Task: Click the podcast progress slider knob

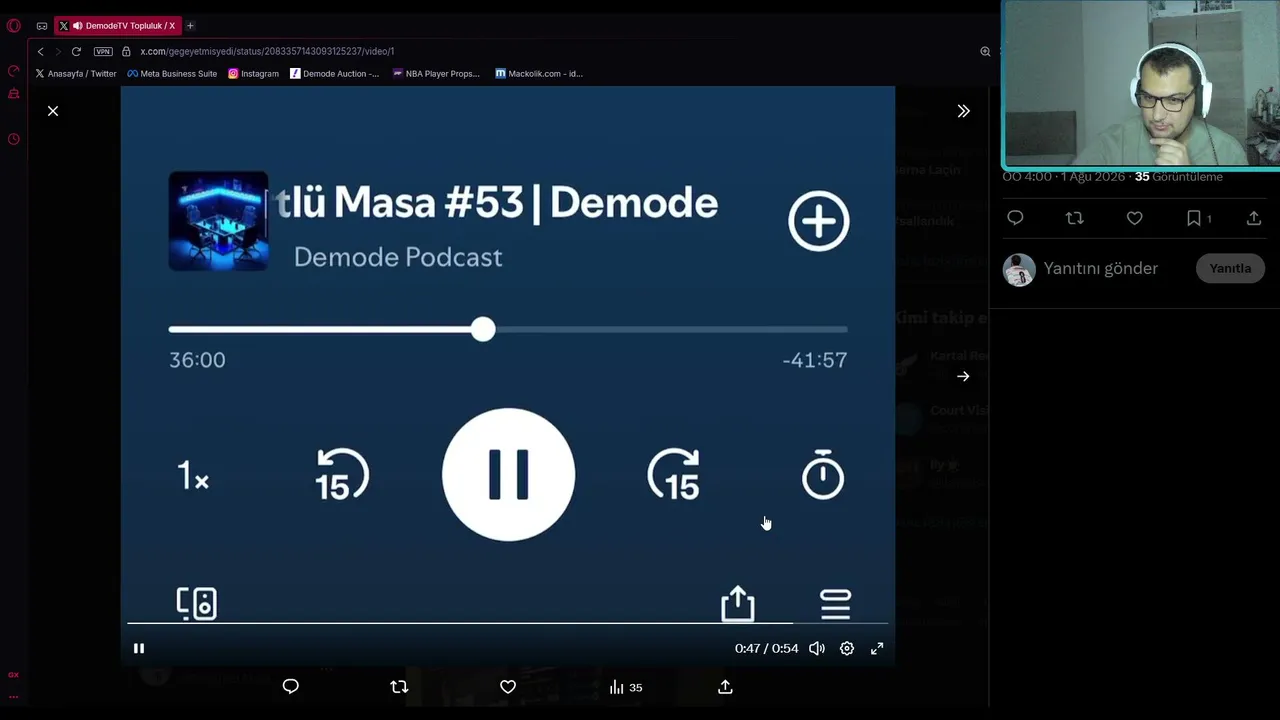Action: tap(483, 329)
